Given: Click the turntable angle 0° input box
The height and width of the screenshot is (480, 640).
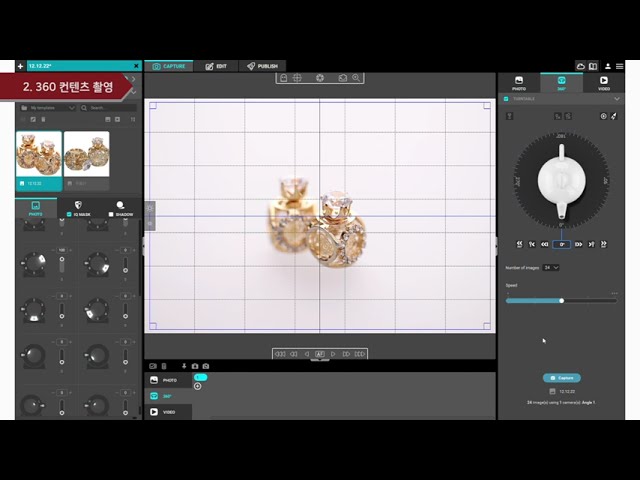Looking at the screenshot, I should tap(562, 244).
